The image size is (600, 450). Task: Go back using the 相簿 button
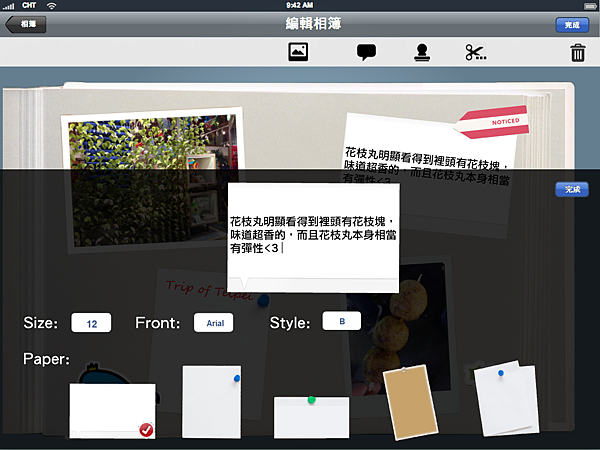coord(26,24)
